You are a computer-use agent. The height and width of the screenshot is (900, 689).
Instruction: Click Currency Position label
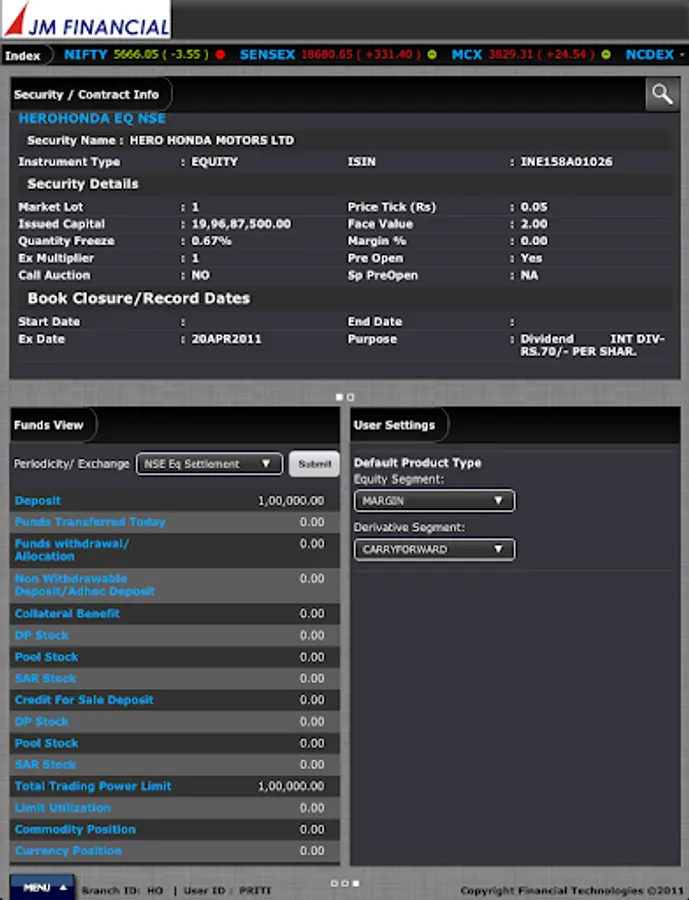68,851
